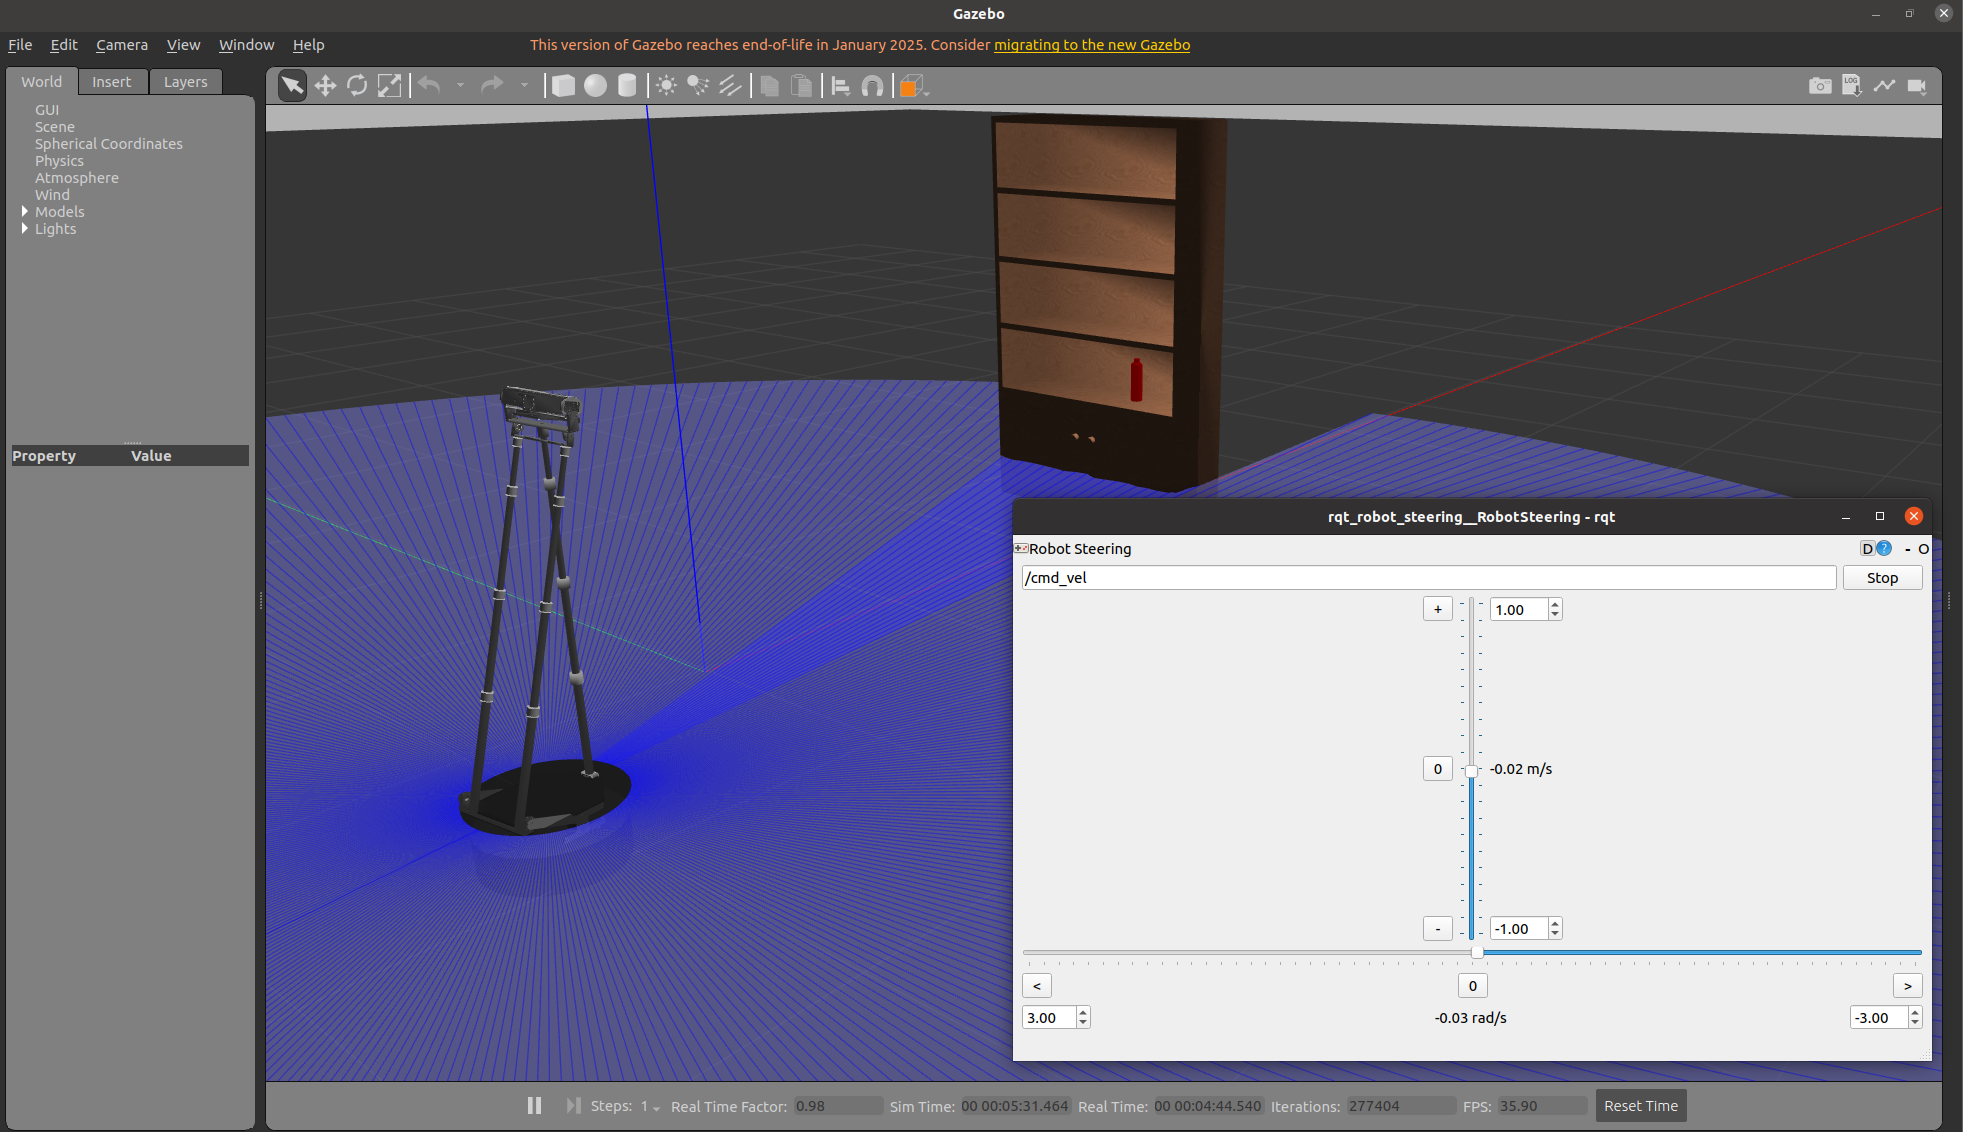Switch to the Insert tab
The image size is (1963, 1132).
pos(112,82)
